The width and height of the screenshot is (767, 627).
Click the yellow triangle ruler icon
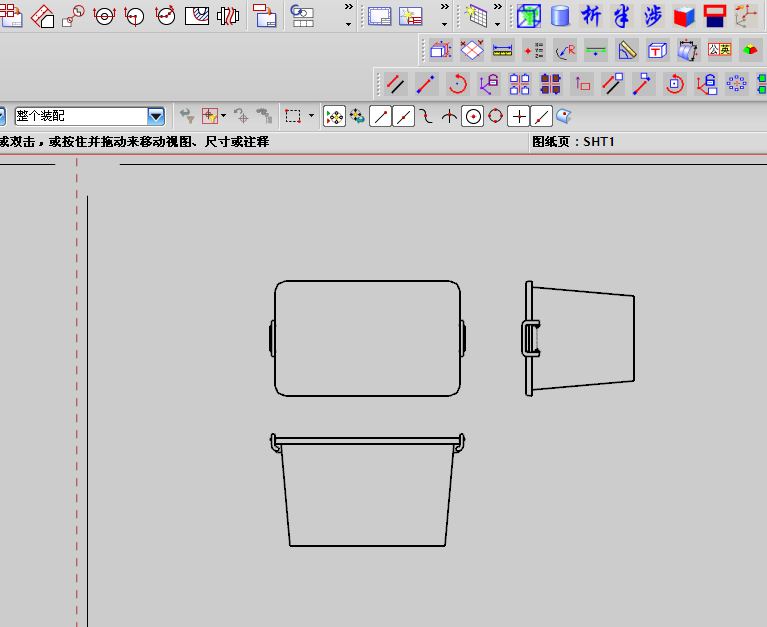pos(627,49)
